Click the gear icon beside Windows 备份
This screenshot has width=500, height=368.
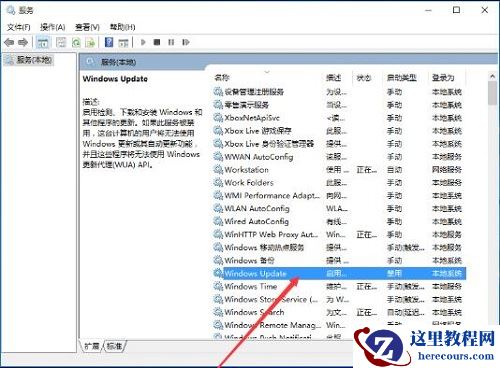coord(218,260)
